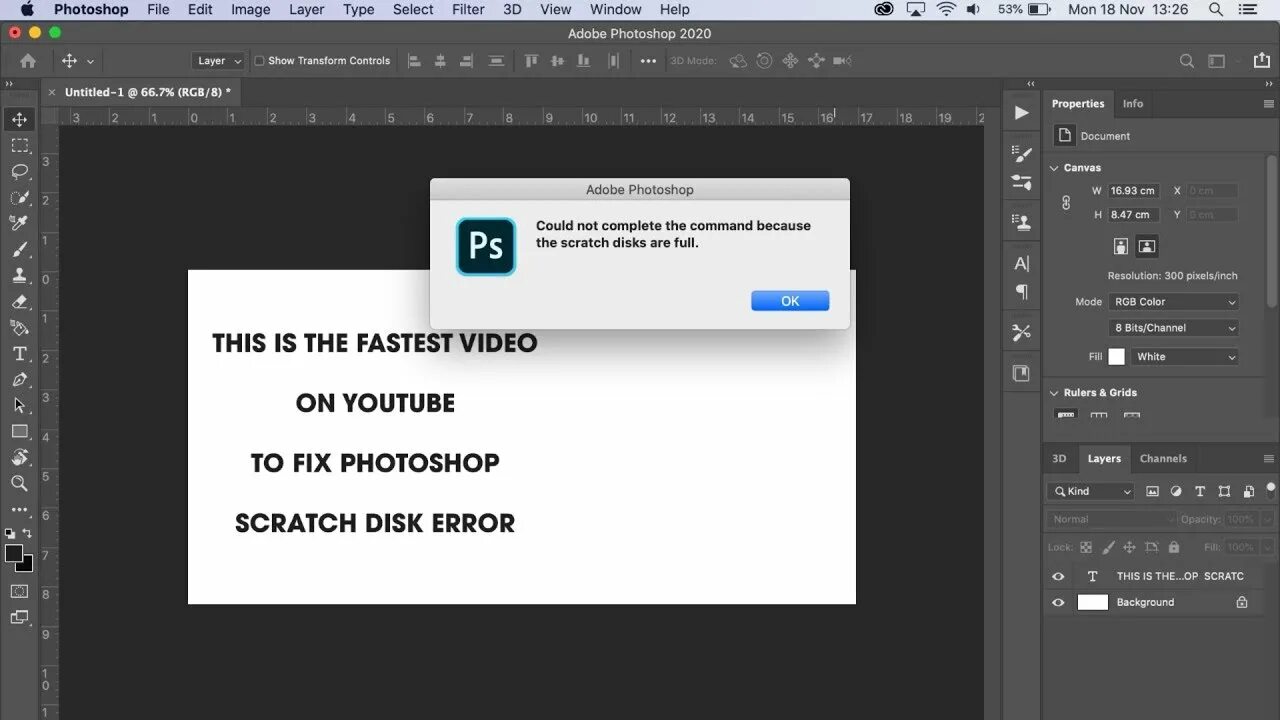Toggle the adjustment layers filter

coord(1176,491)
